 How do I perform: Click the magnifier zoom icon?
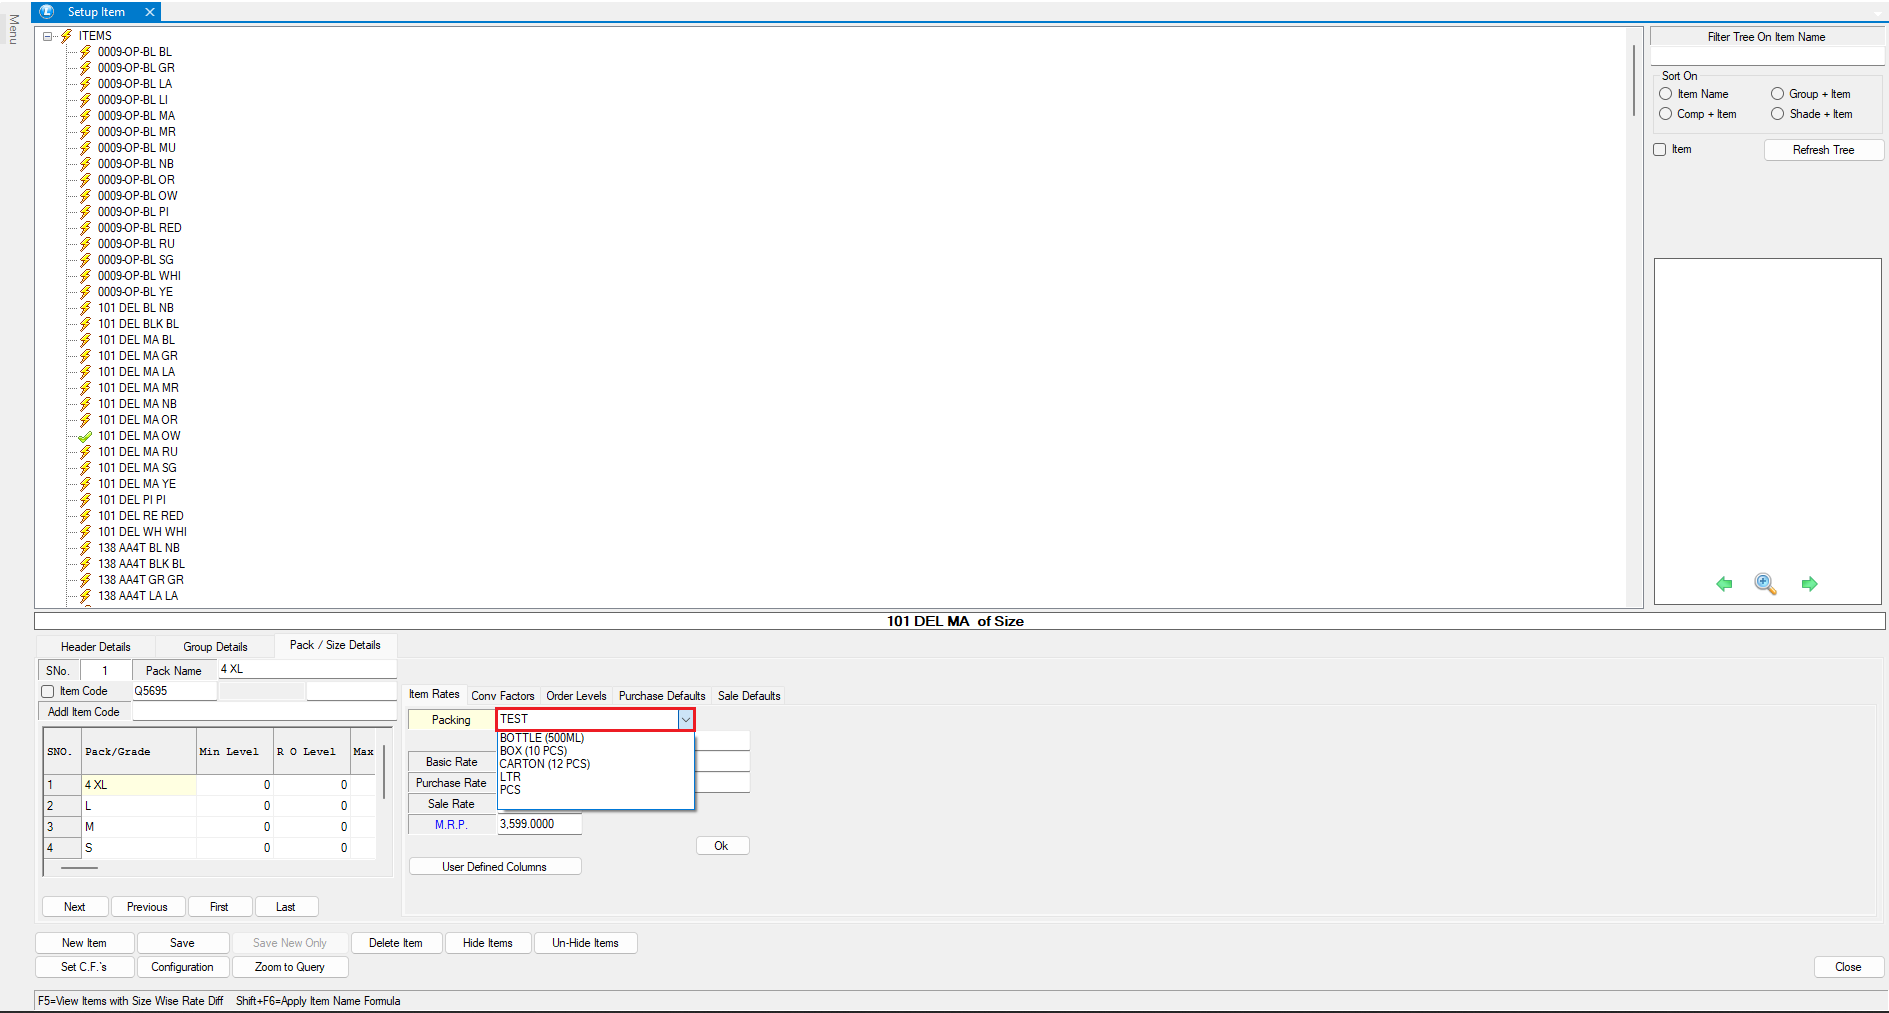pyautogui.click(x=1765, y=584)
